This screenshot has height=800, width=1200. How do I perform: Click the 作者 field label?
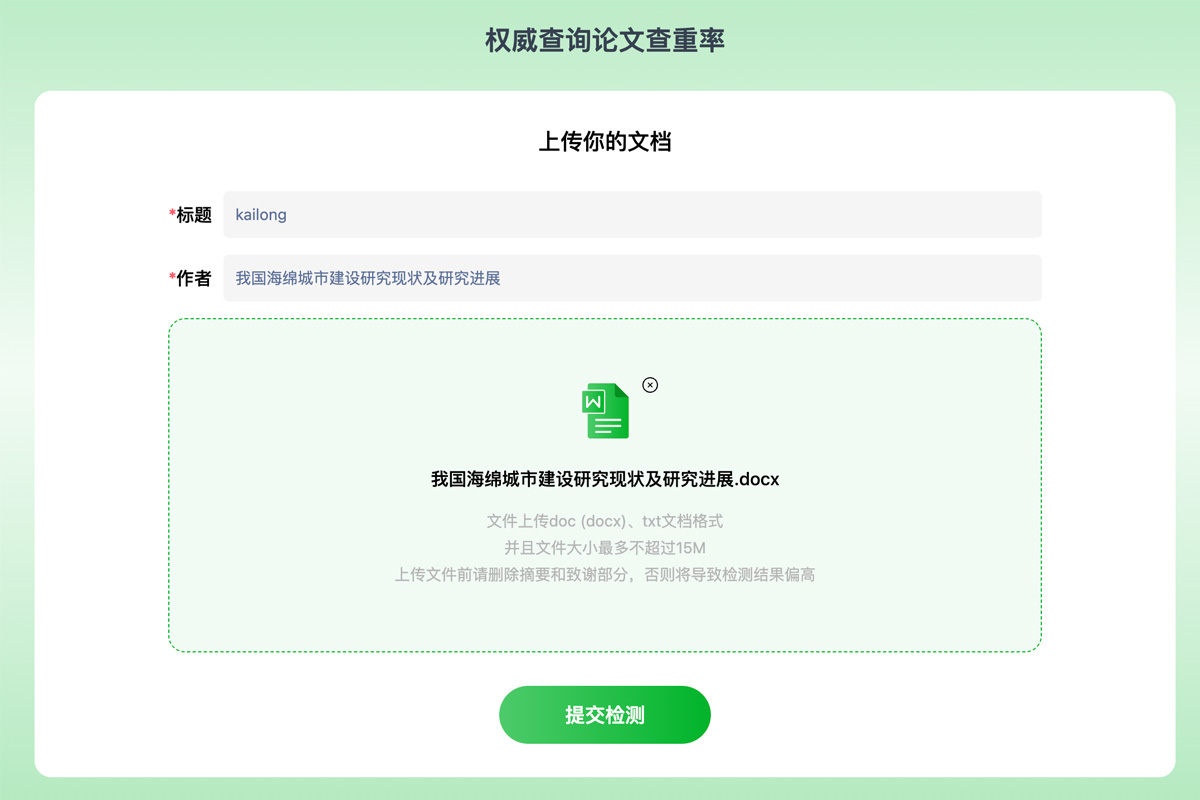(194, 278)
